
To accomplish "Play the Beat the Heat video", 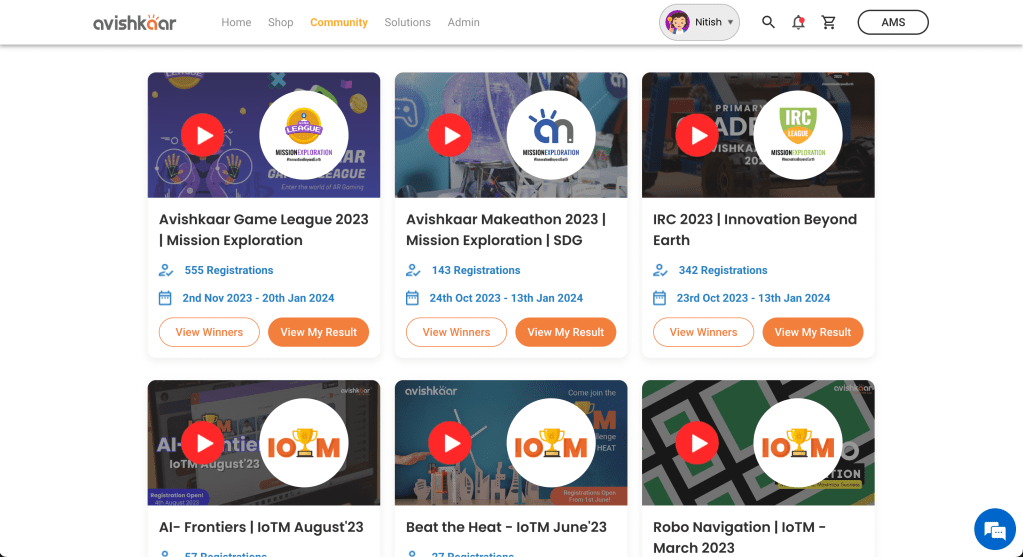I will pyautogui.click(x=450, y=442).
